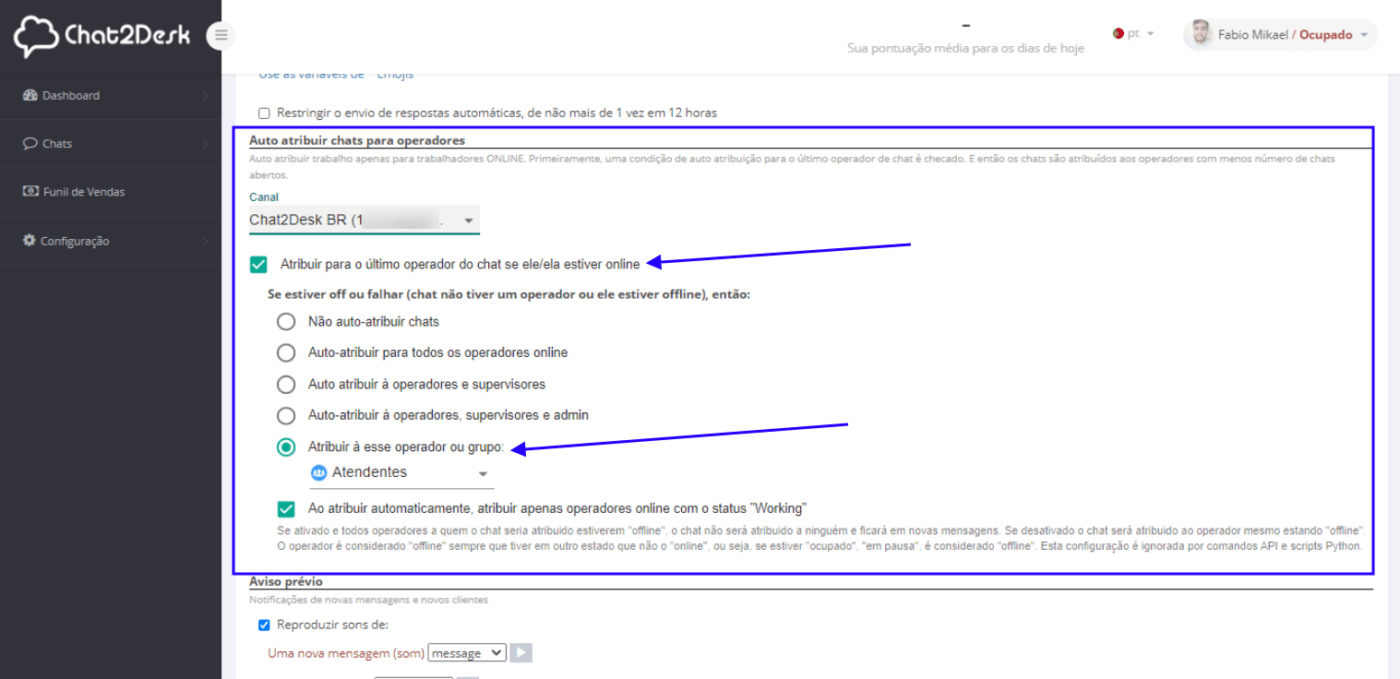Uncheck Reproduzir sons de checkbox

(264, 625)
